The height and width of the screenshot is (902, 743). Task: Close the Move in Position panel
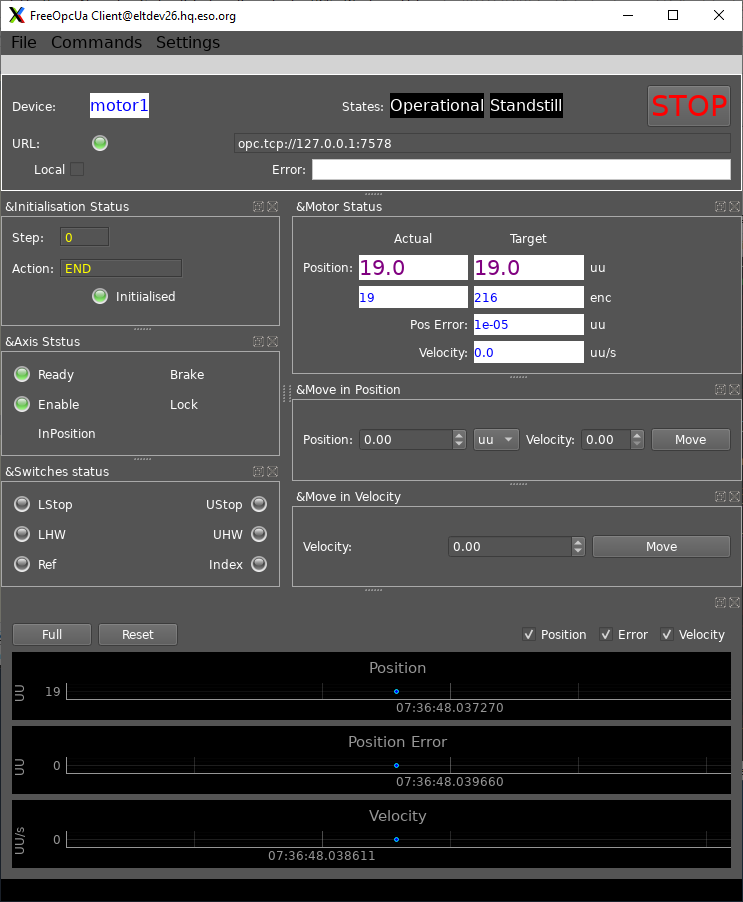(x=734, y=389)
